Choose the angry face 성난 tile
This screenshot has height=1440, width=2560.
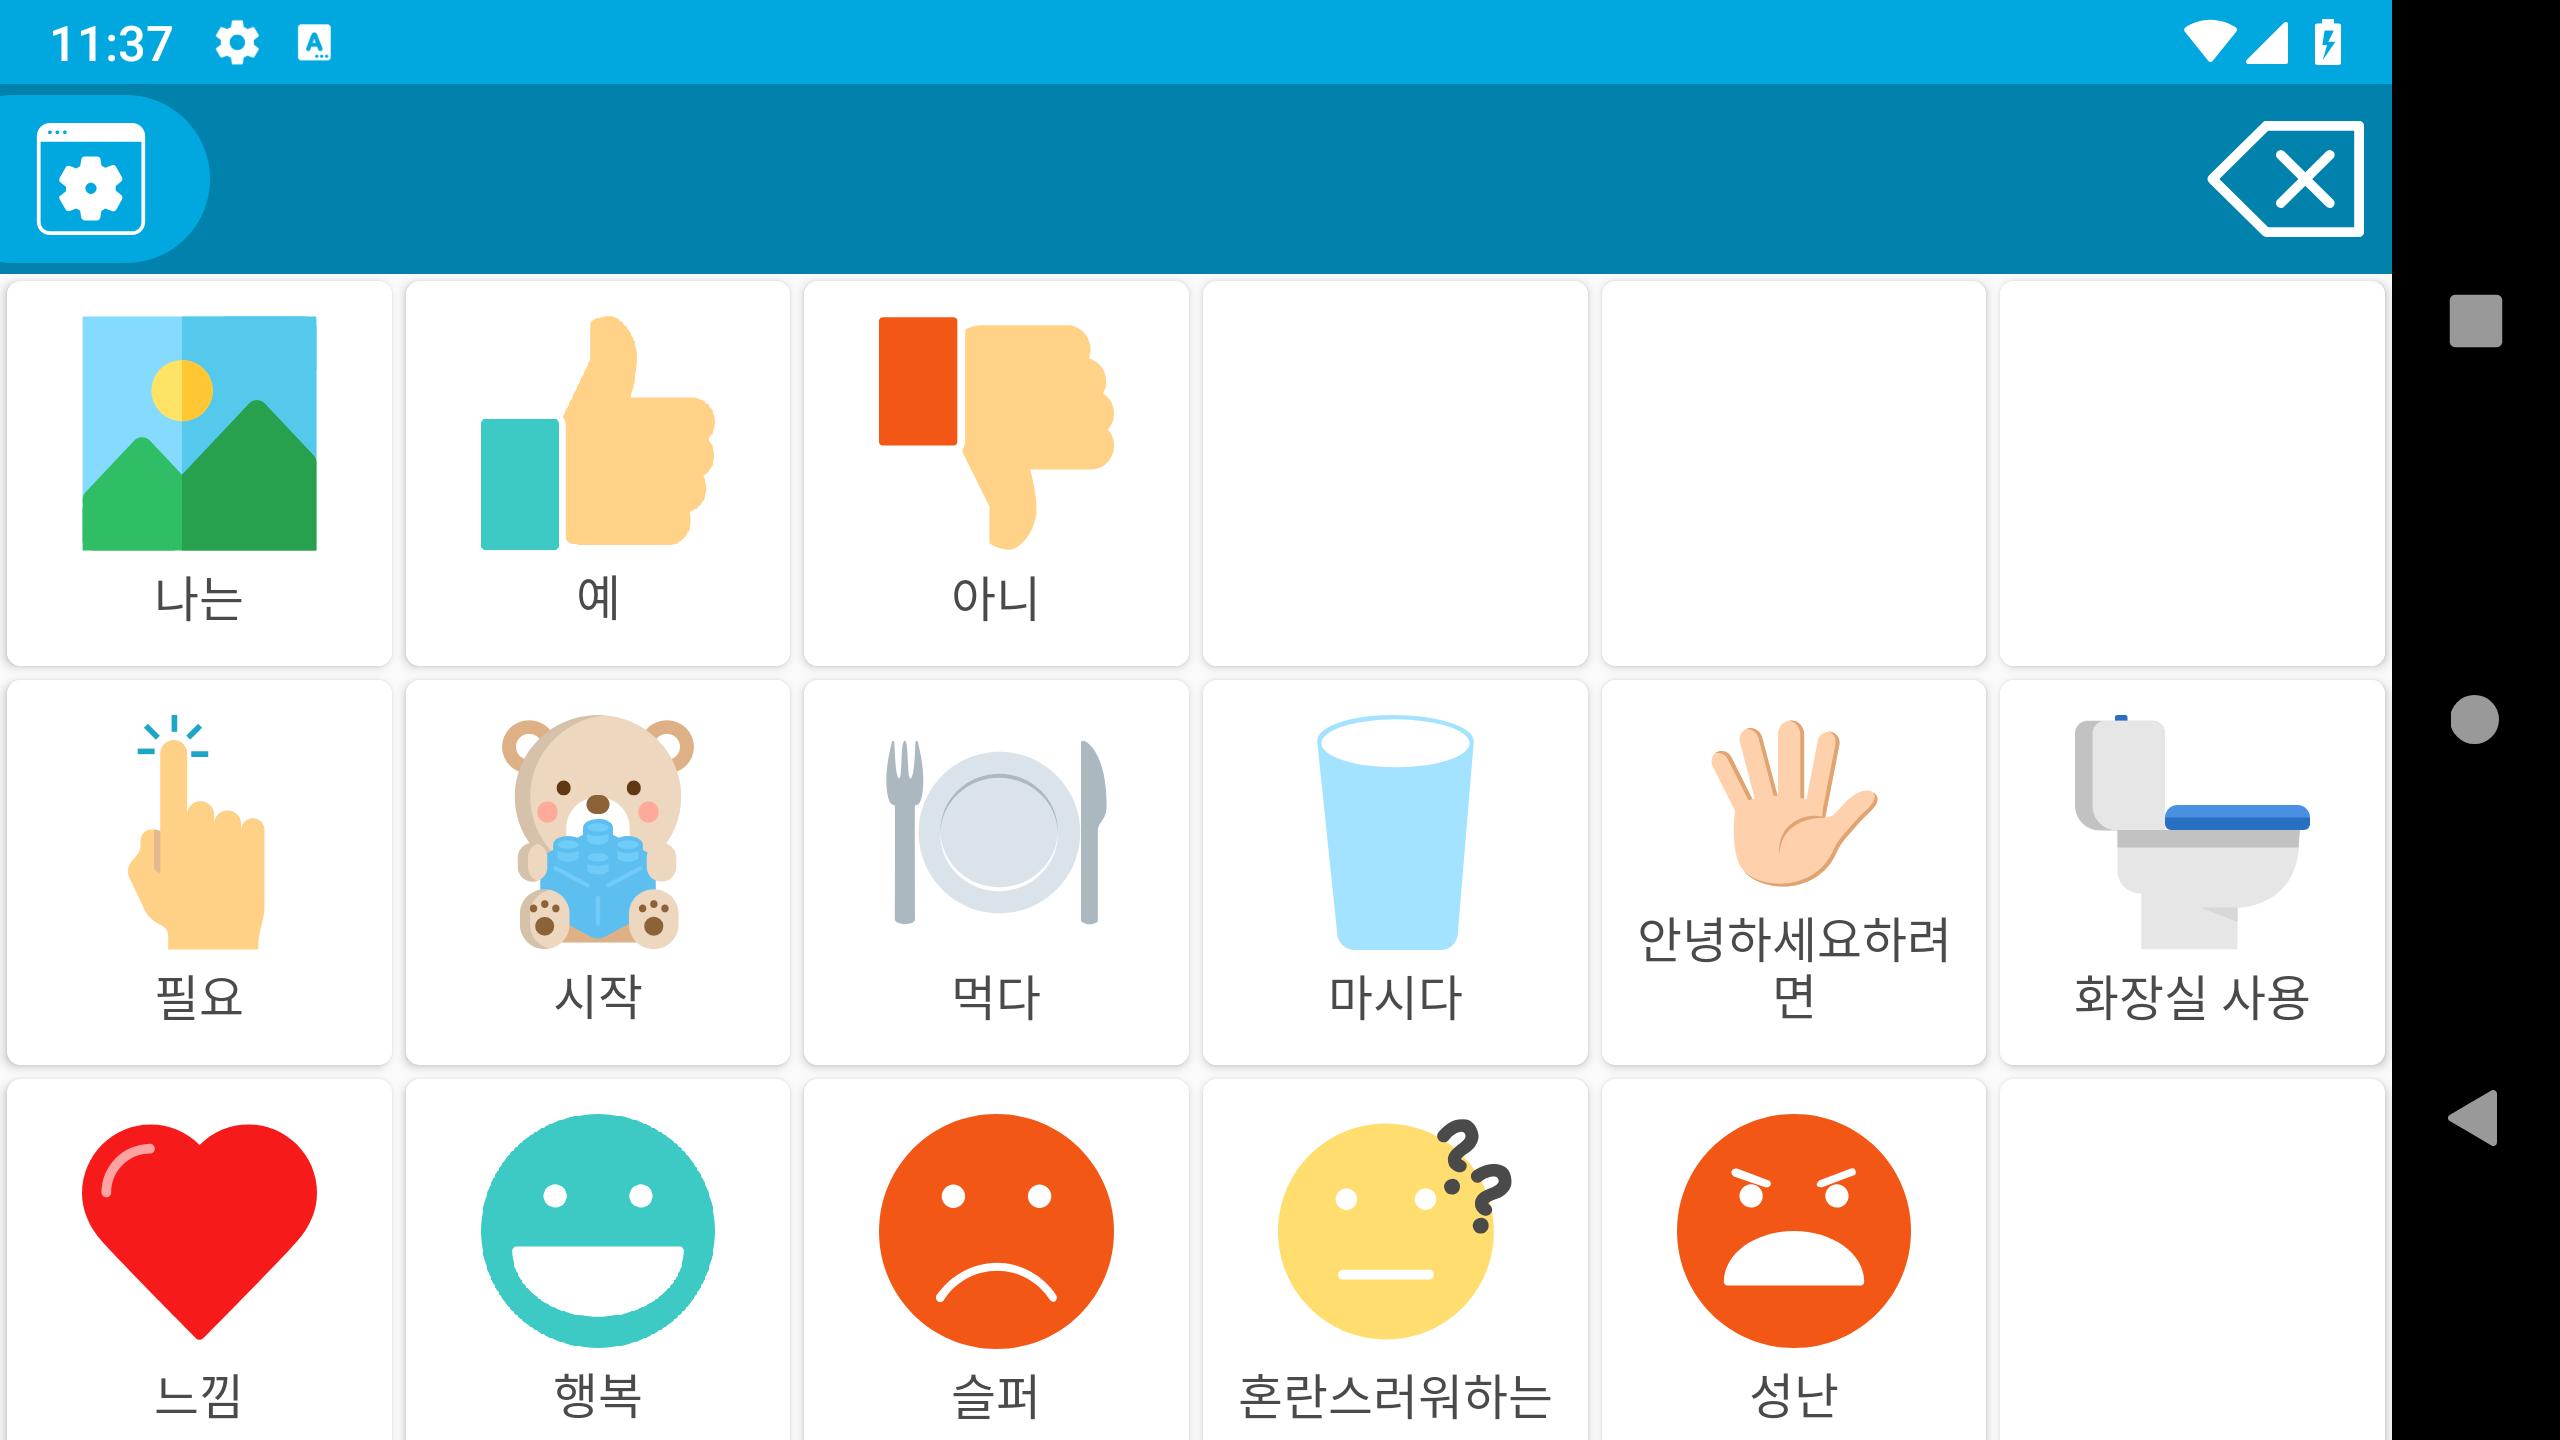[x=1793, y=1260]
